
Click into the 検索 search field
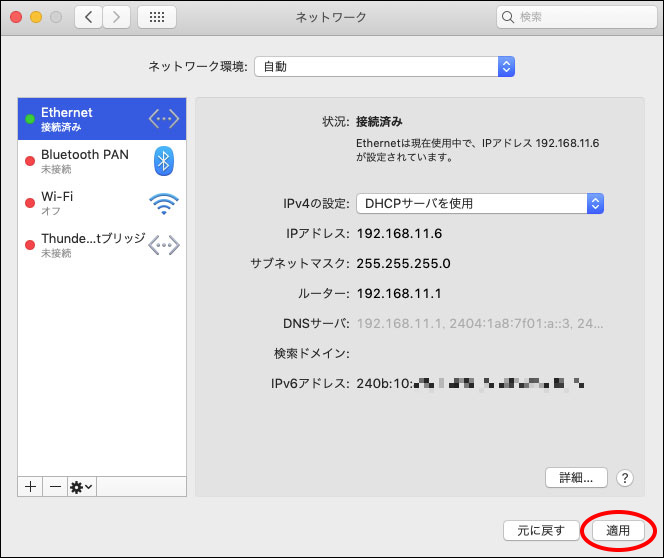(x=577, y=17)
